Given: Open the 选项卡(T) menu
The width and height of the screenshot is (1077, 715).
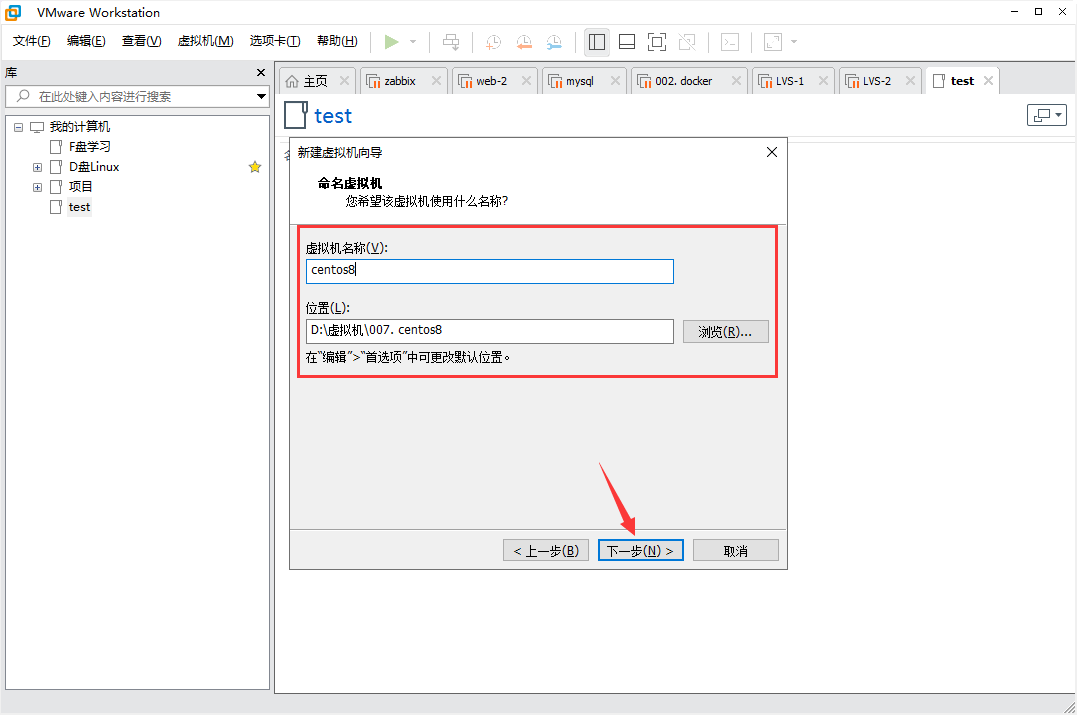Looking at the screenshot, I should coord(275,41).
